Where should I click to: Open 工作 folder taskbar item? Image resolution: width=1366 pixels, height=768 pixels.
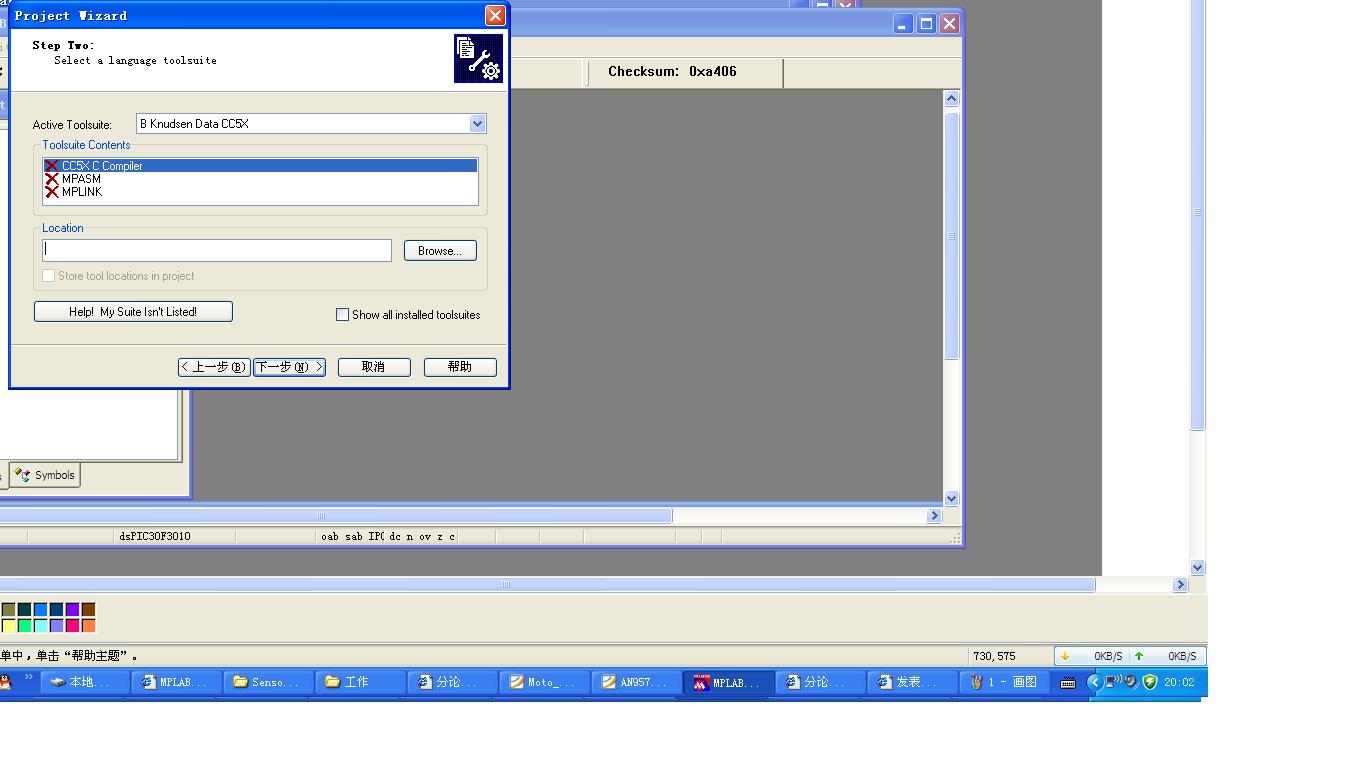pyautogui.click(x=360, y=682)
